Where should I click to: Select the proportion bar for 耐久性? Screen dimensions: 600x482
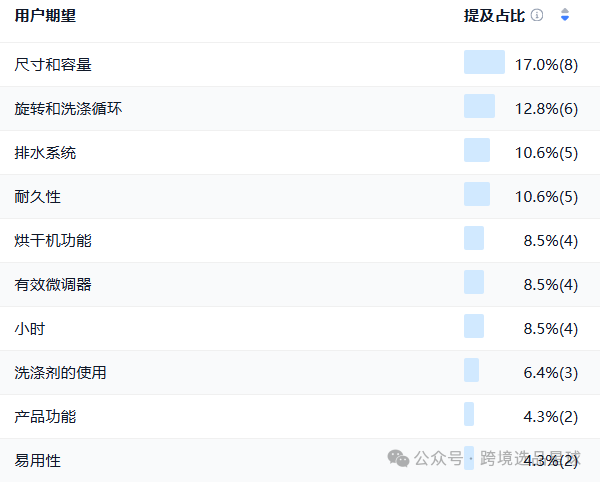pyautogui.click(x=477, y=194)
